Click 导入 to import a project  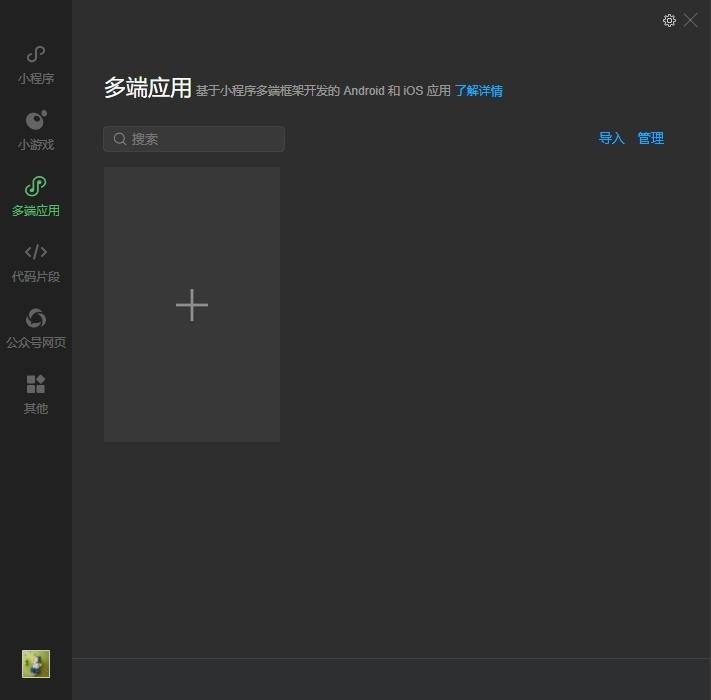tap(611, 138)
